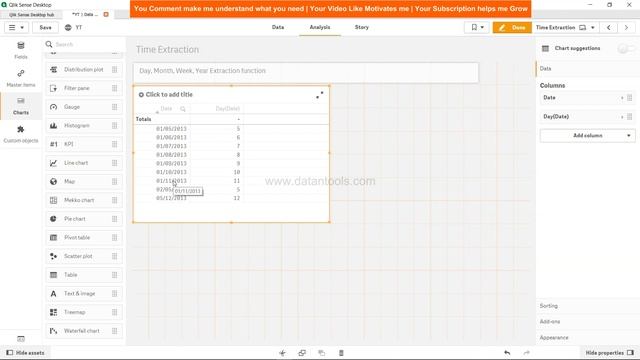Go to previous sheet arrow
The width and height of the screenshot is (640, 360).
tap(609, 27)
